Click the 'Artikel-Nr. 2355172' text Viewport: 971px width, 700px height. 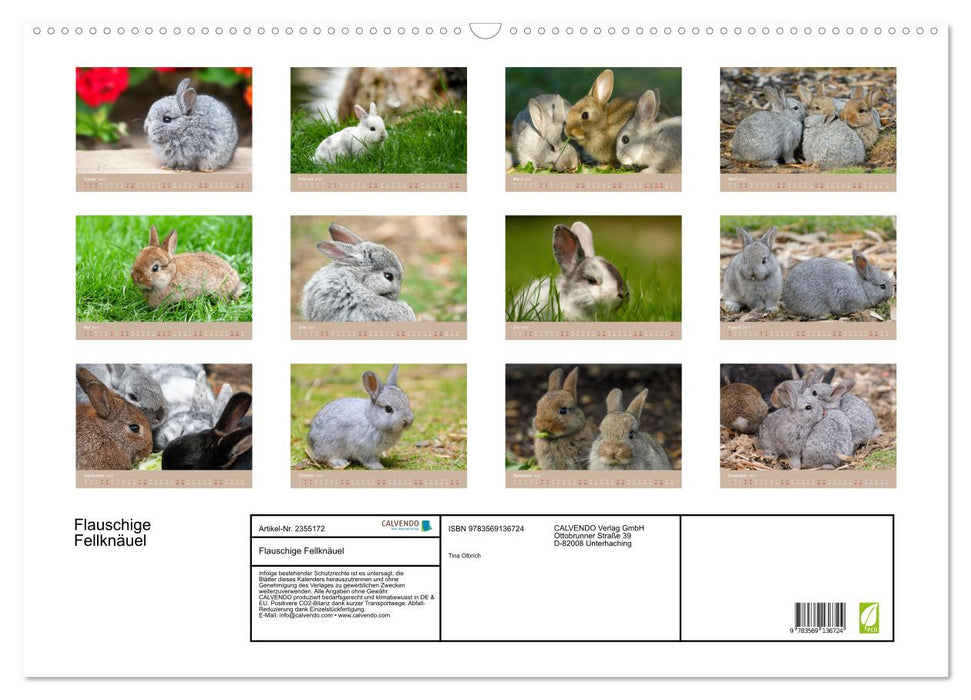292,528
